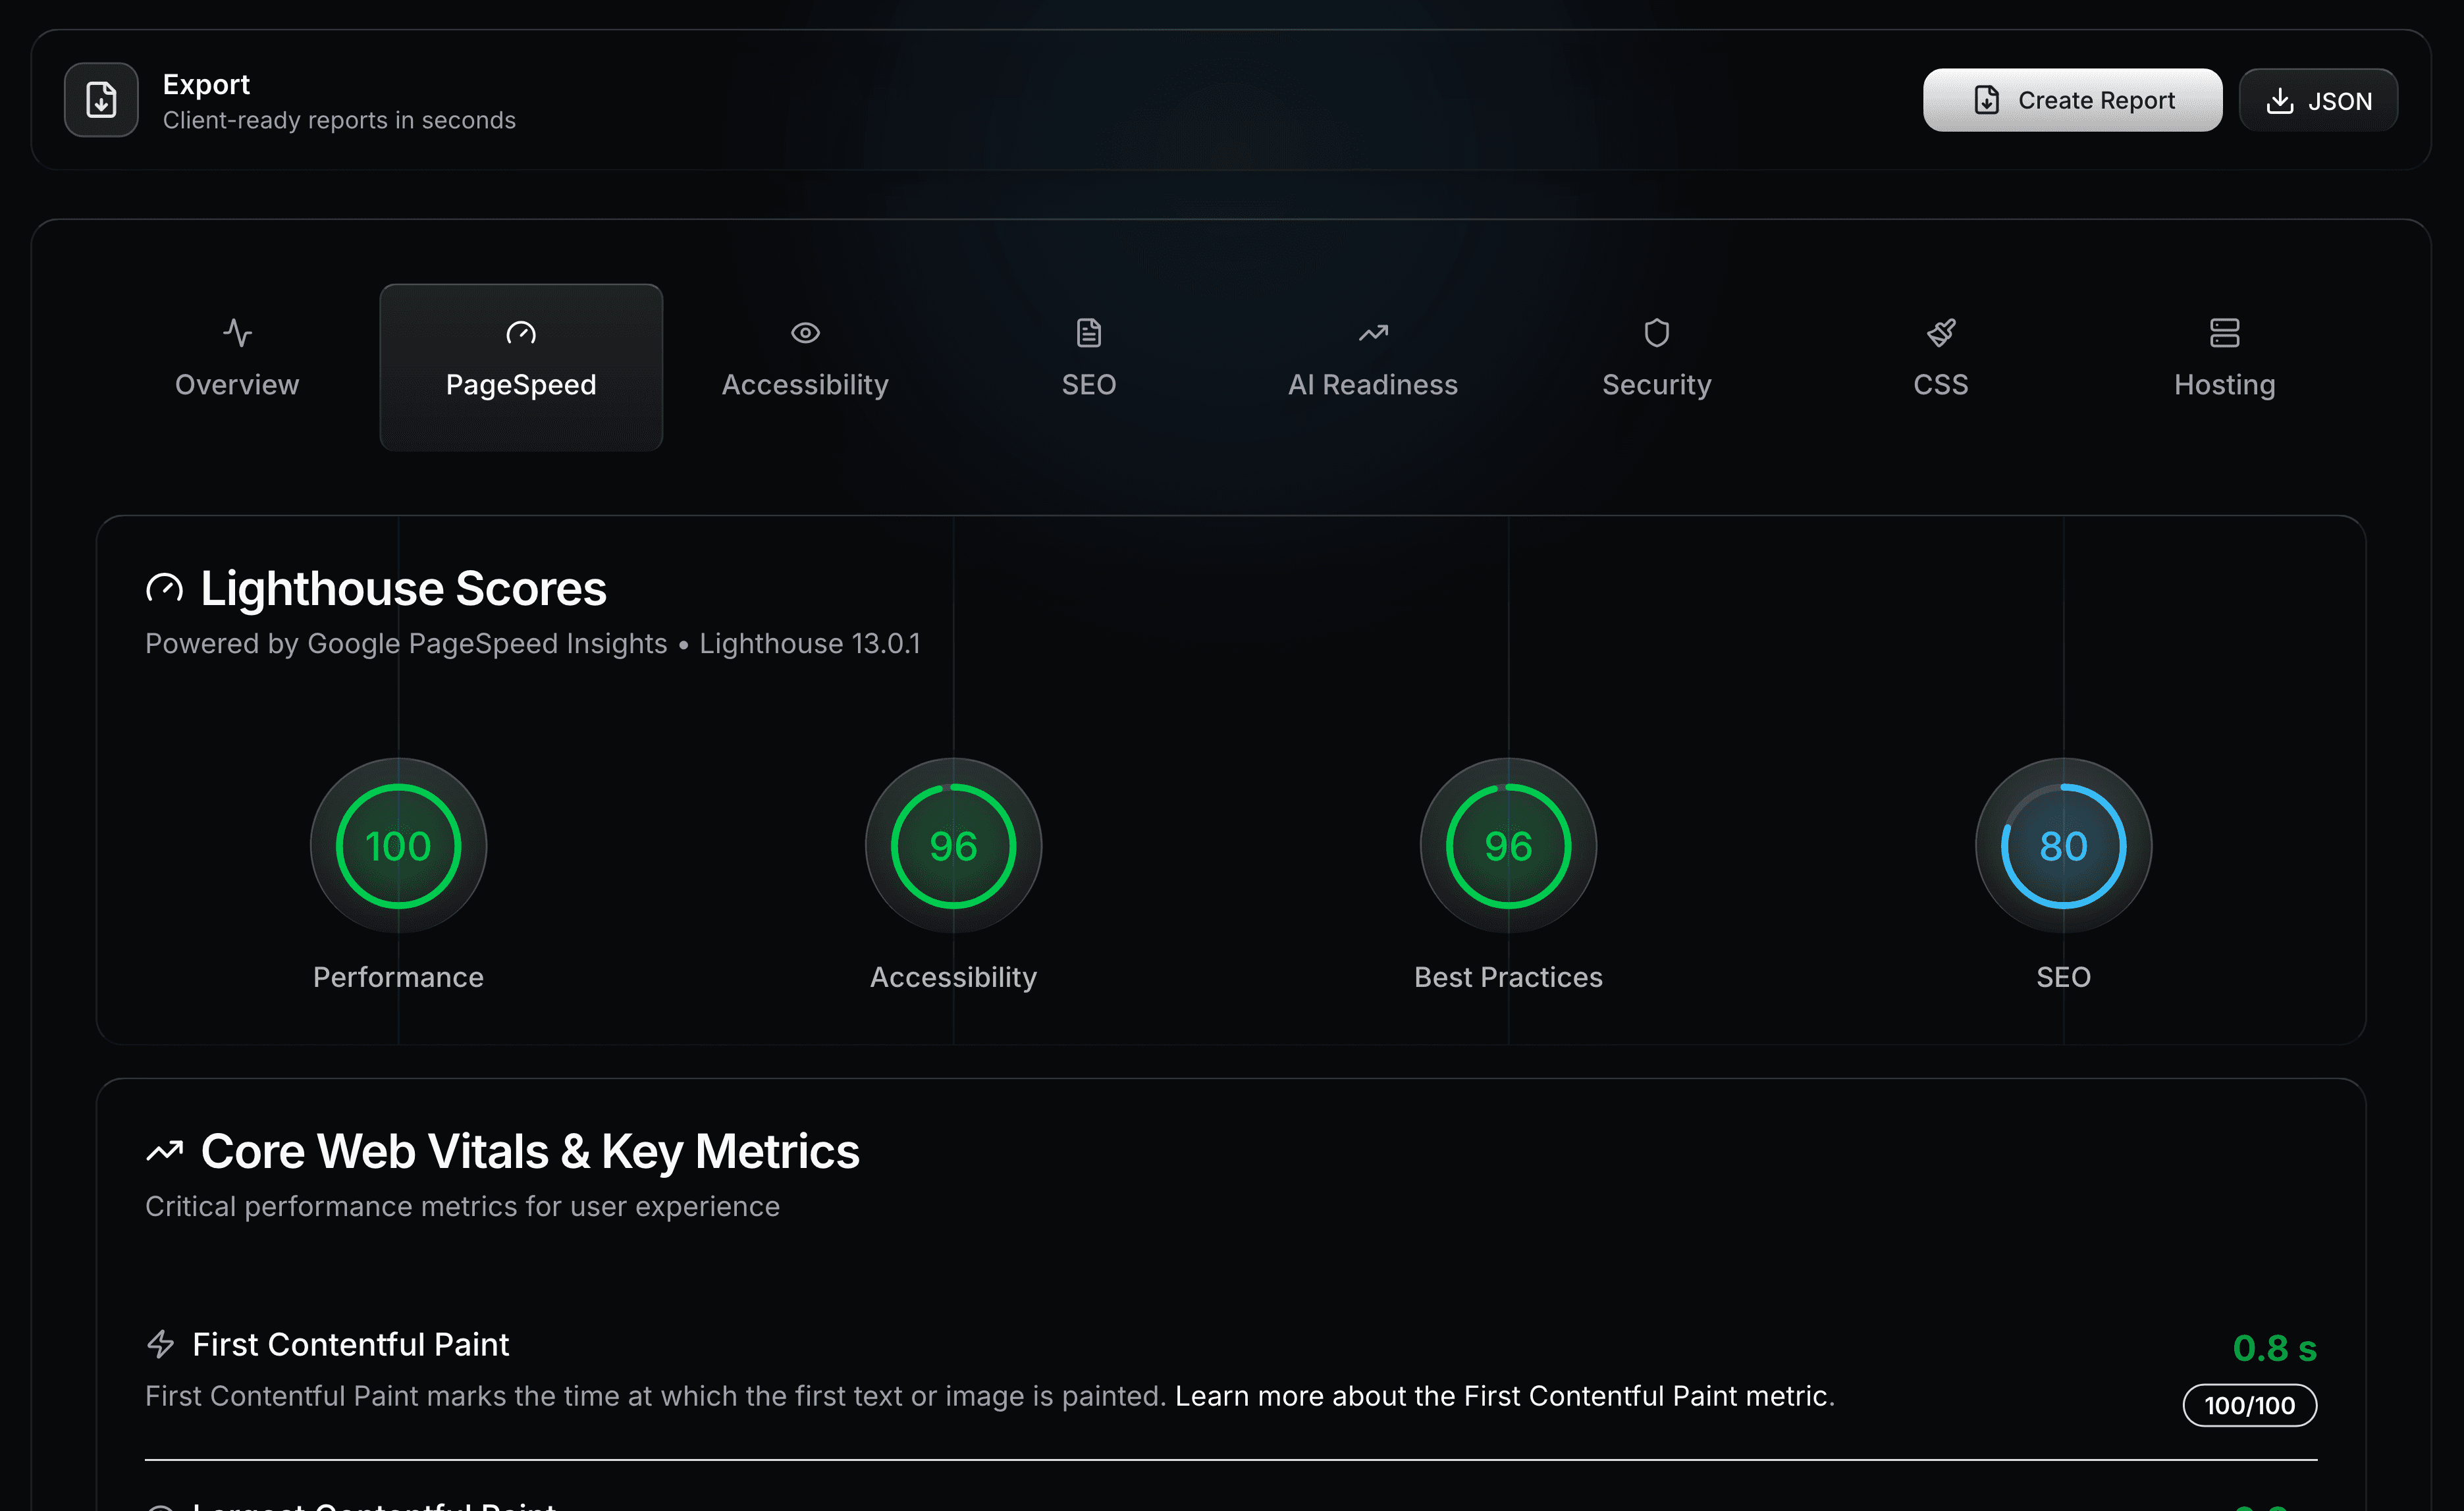Go to the Hosting tab

click(x=2225, y=367)
